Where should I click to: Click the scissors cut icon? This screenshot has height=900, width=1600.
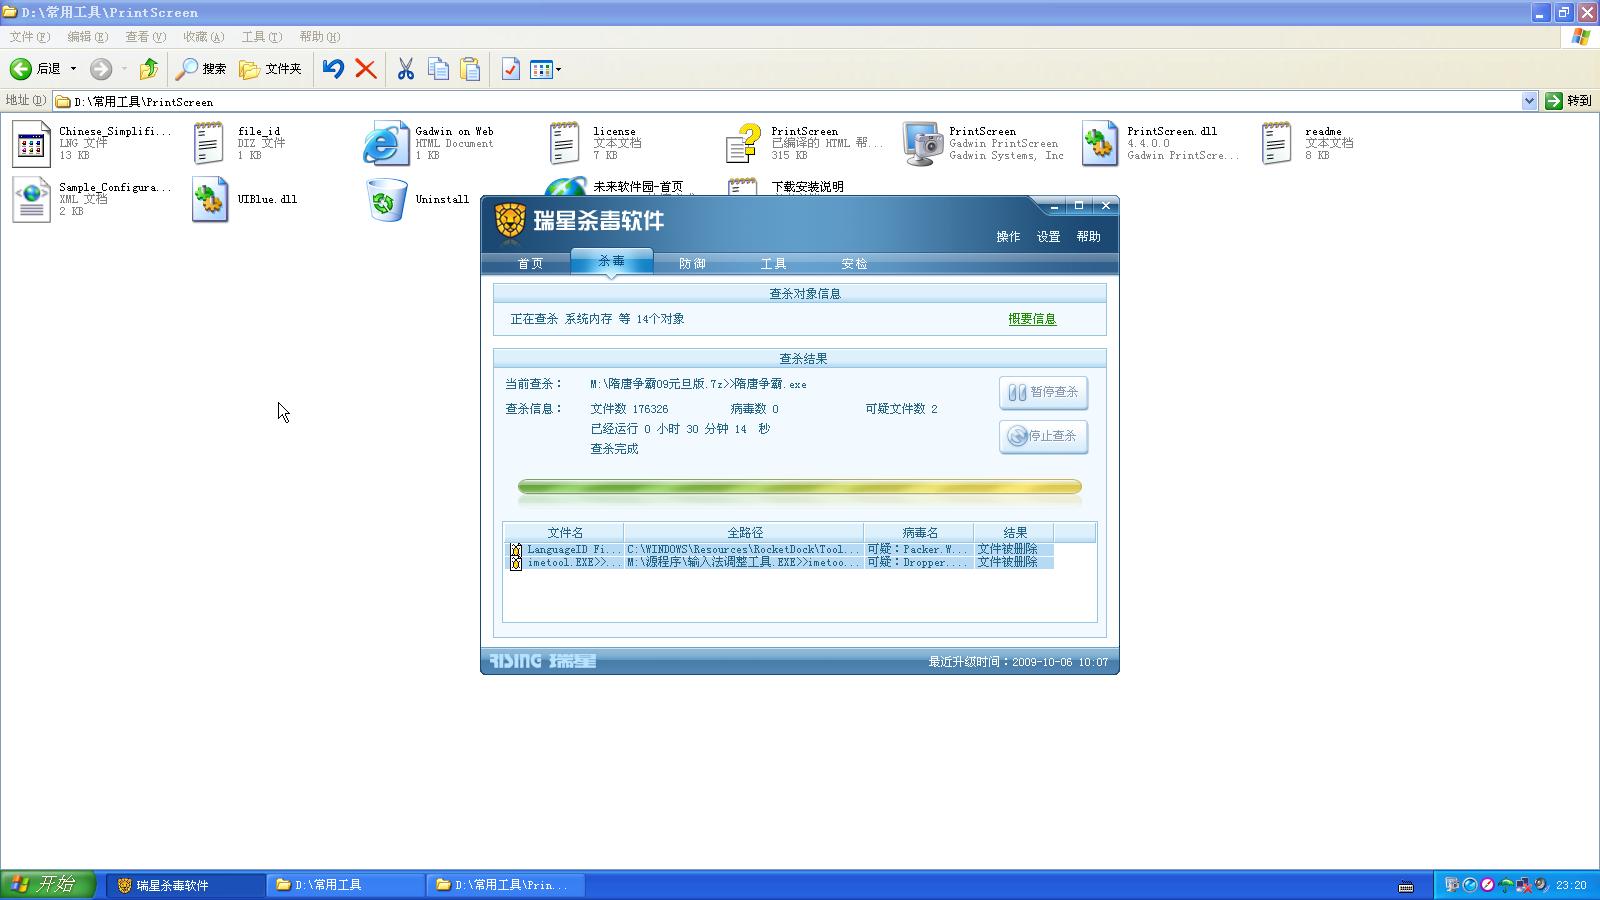coord(405,69)
